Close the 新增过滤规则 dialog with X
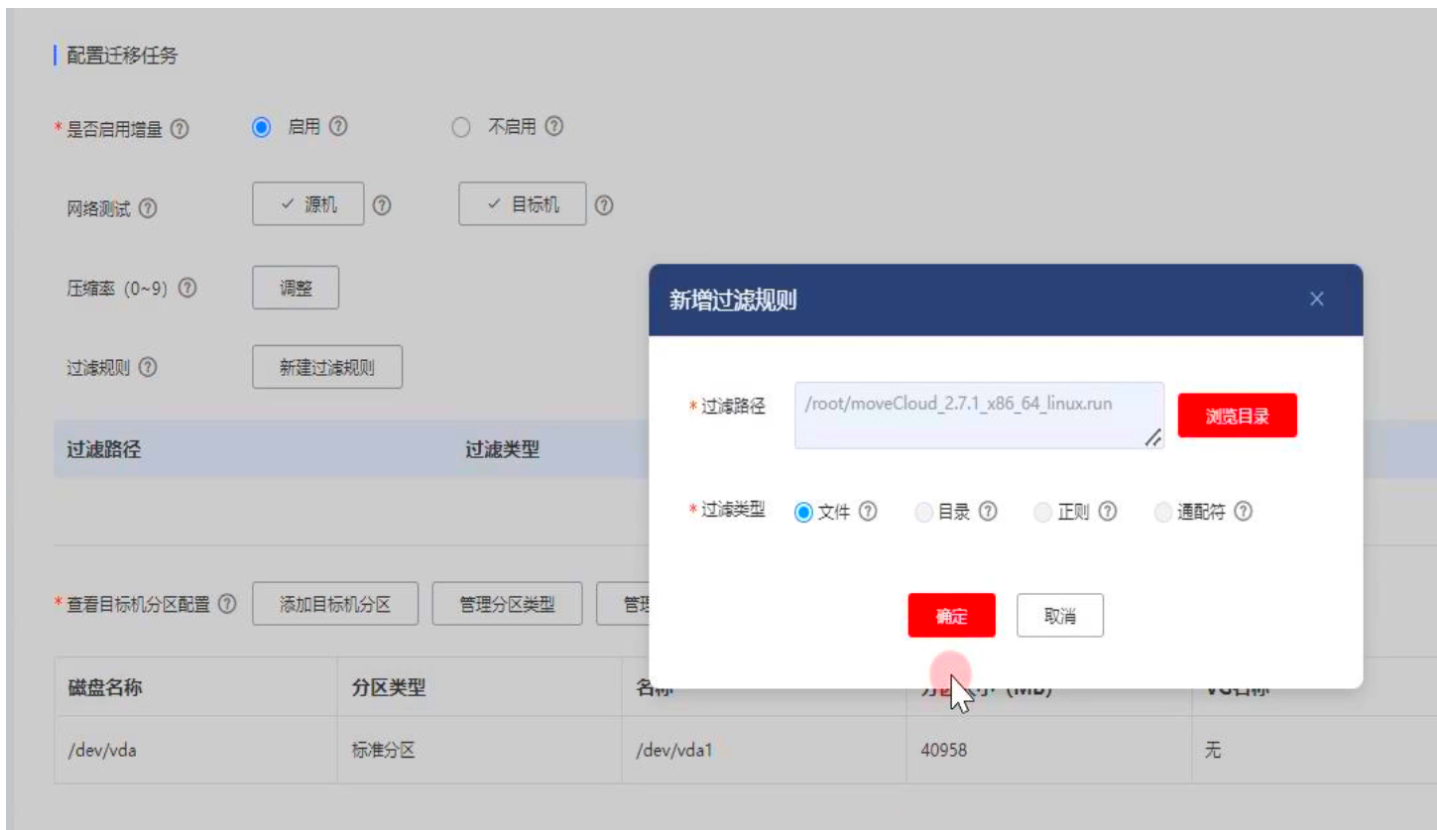 (x=1318, y=297)
